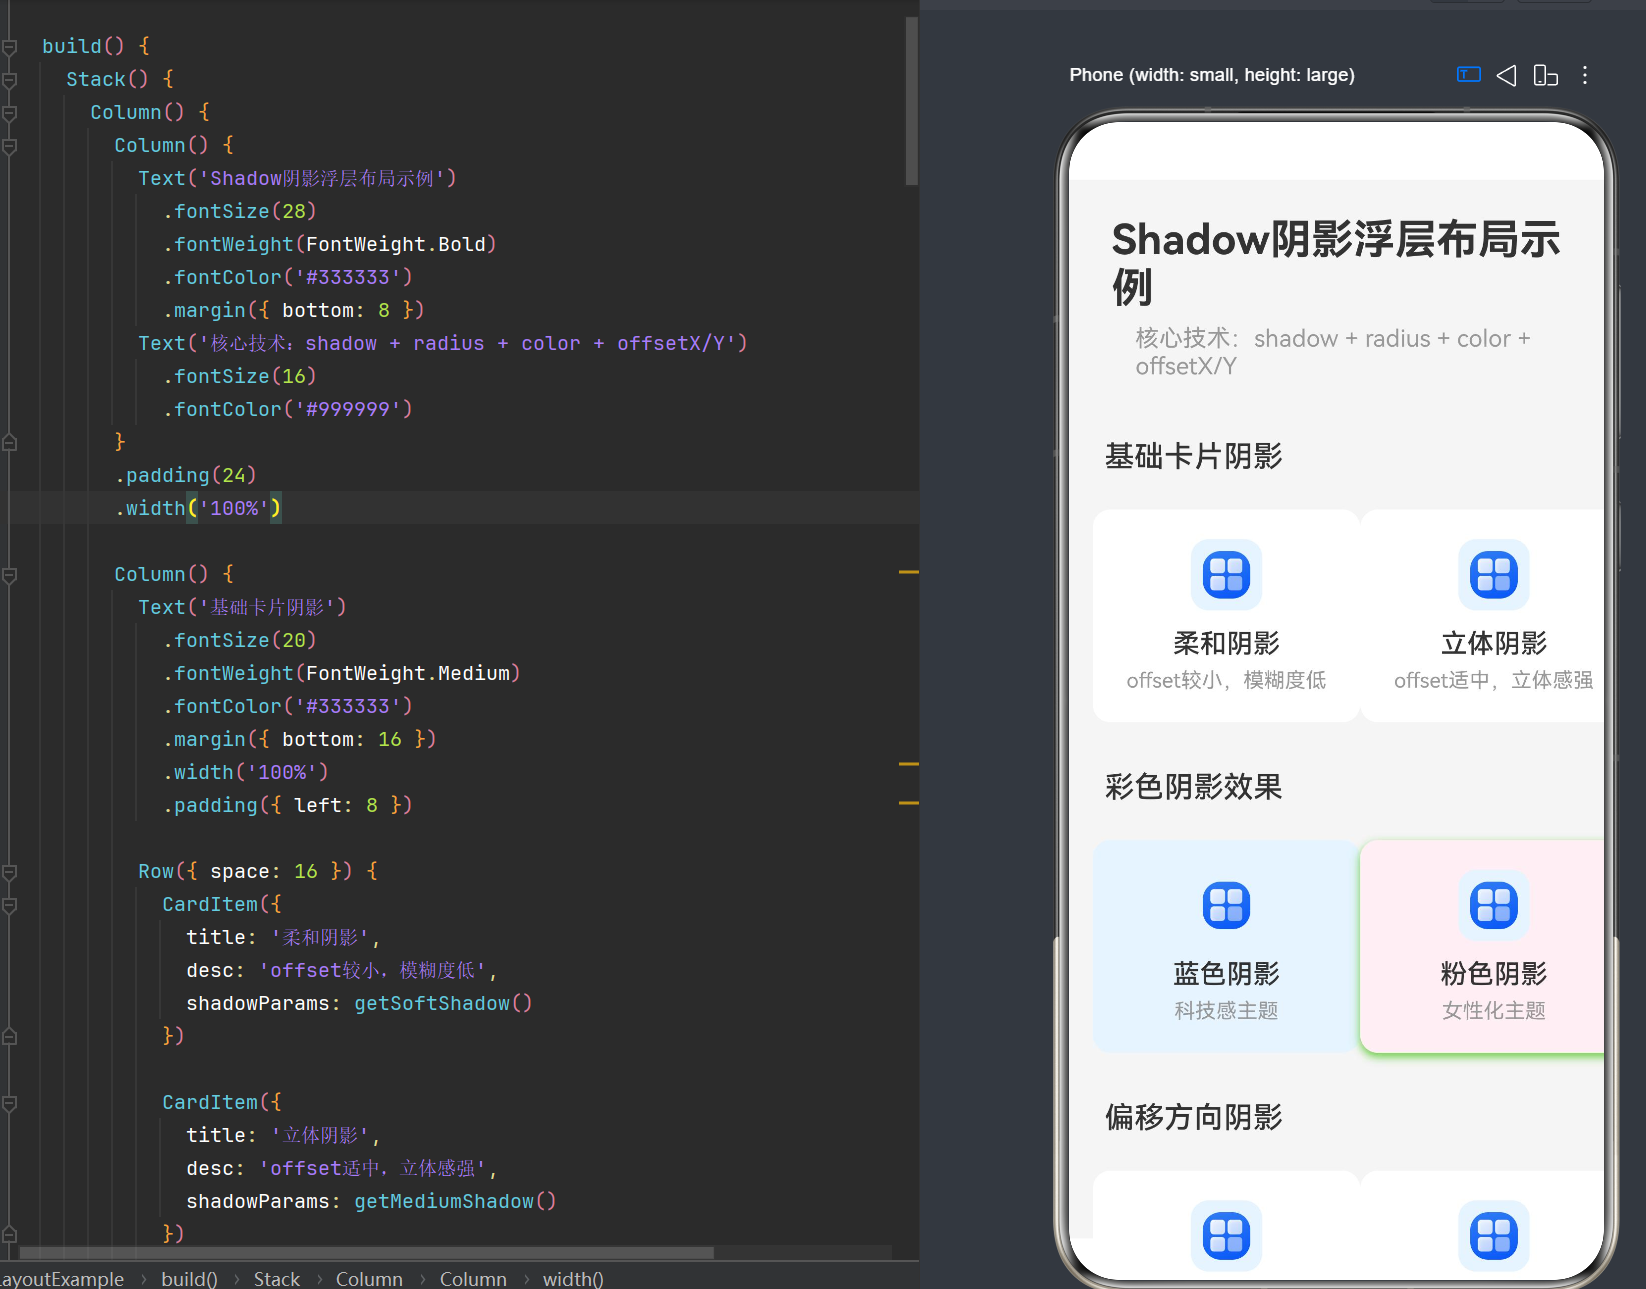Click the Phone (width: small, height: large) label
Image resolution: width=1646 pixels, height=1289 pixels.
point(1212,75)
